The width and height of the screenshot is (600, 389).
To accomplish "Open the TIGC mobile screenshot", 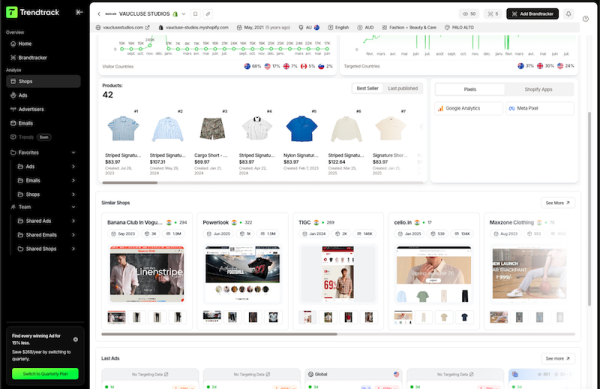I will [x=338, y=274].
